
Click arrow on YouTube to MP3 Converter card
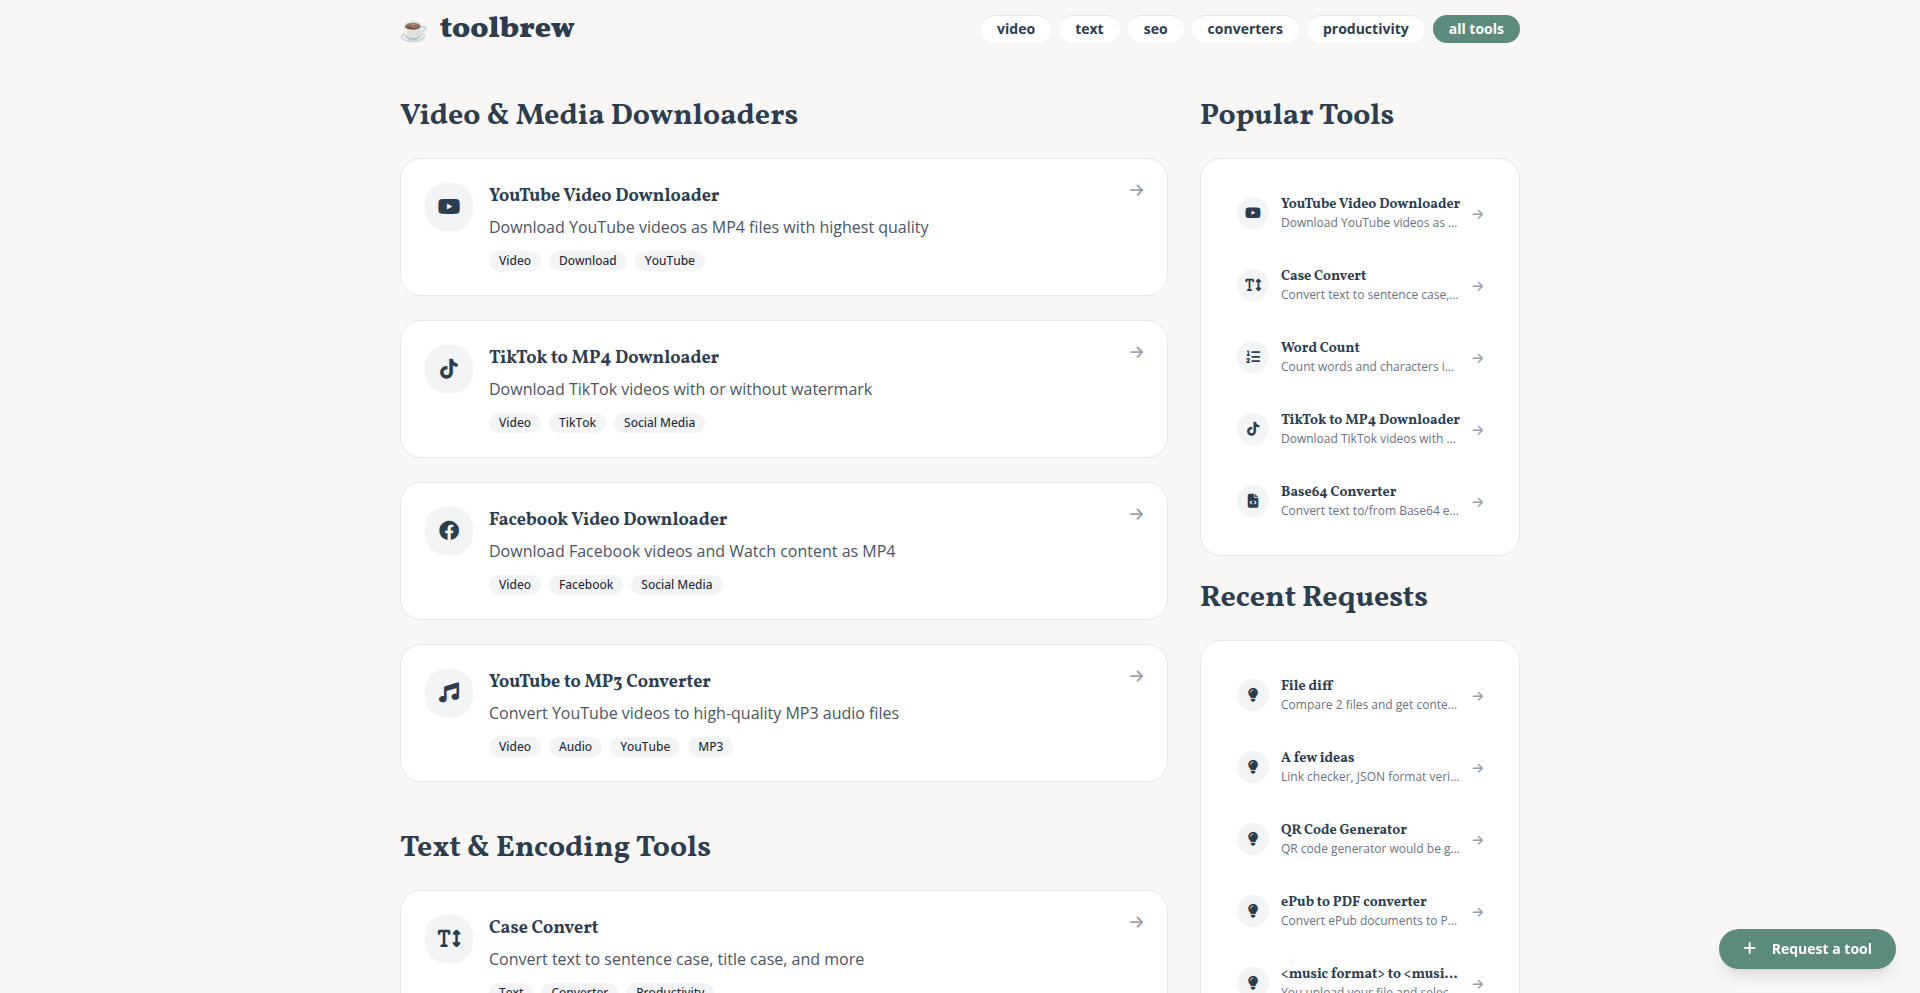point(1137,676)
